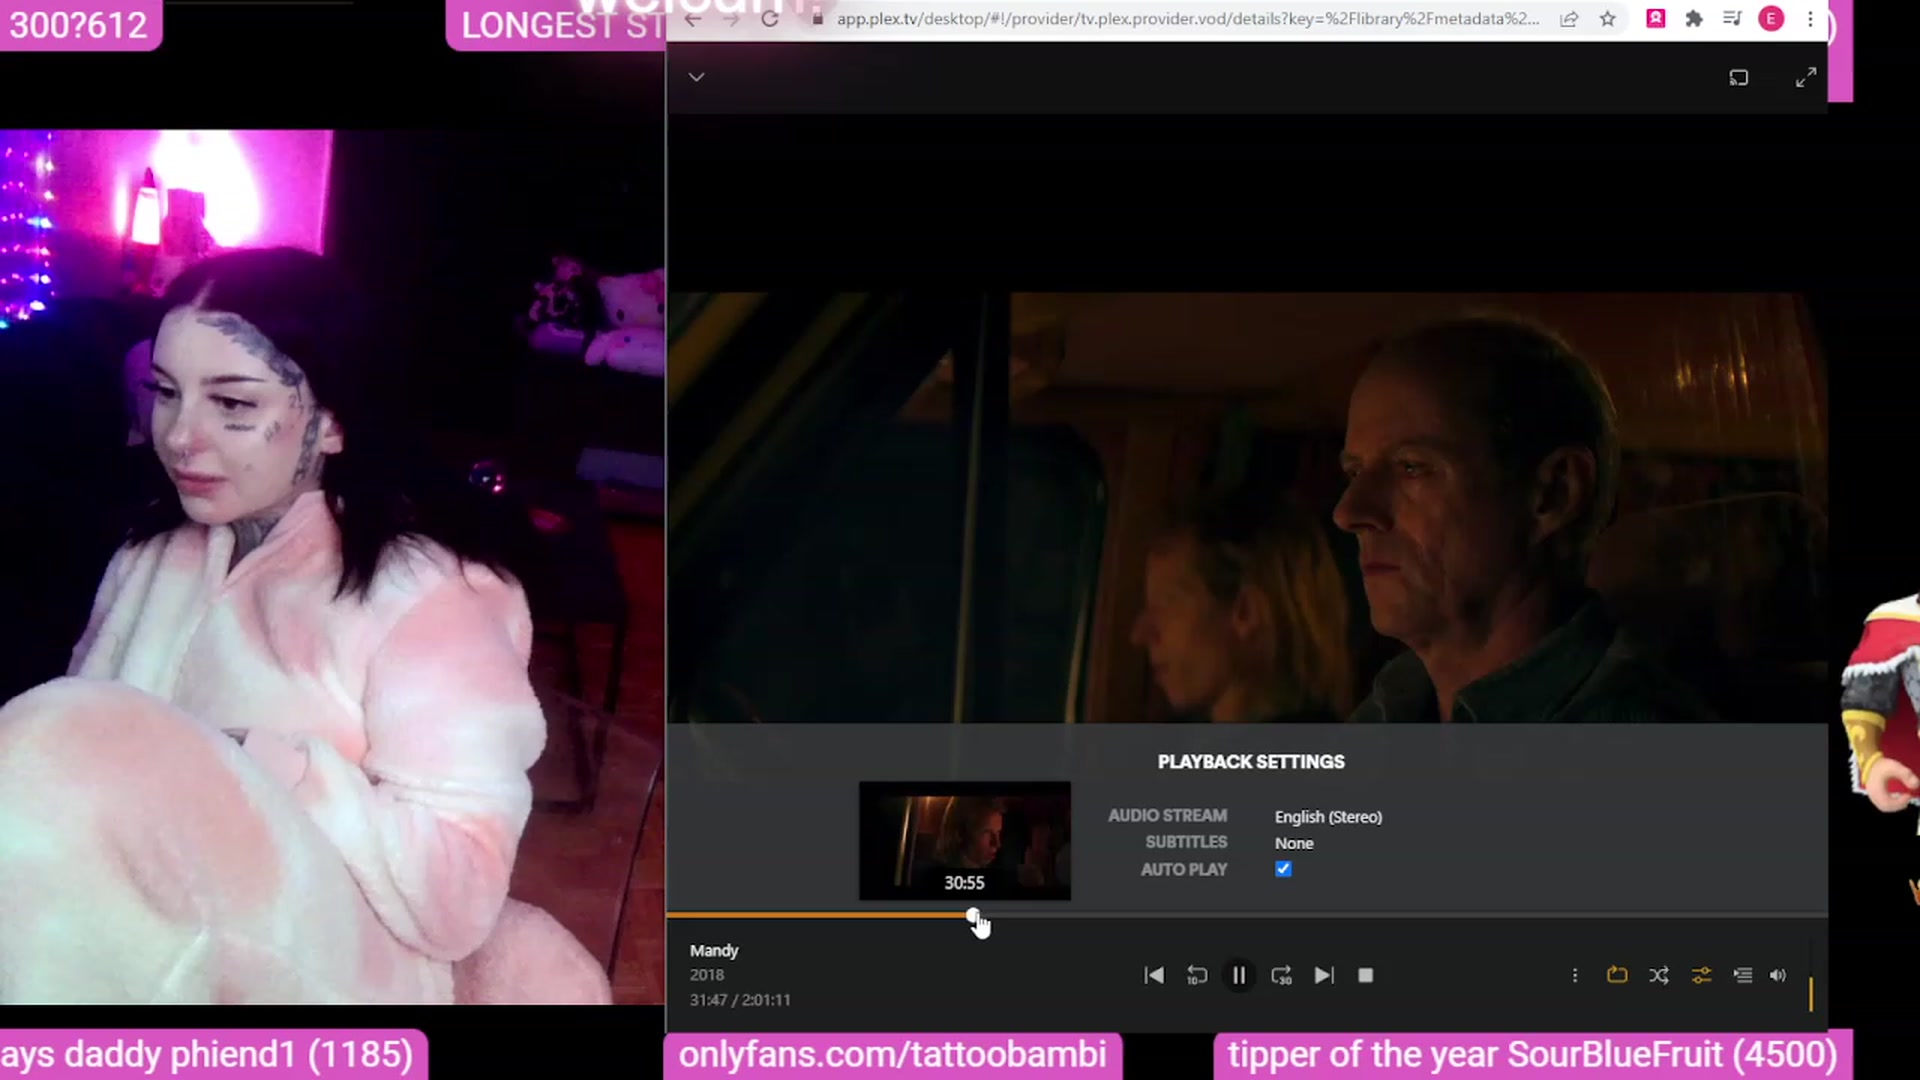
Task: Jump to previous item in Plex player
Action: pyautogui.click(x=1153, y=975)
